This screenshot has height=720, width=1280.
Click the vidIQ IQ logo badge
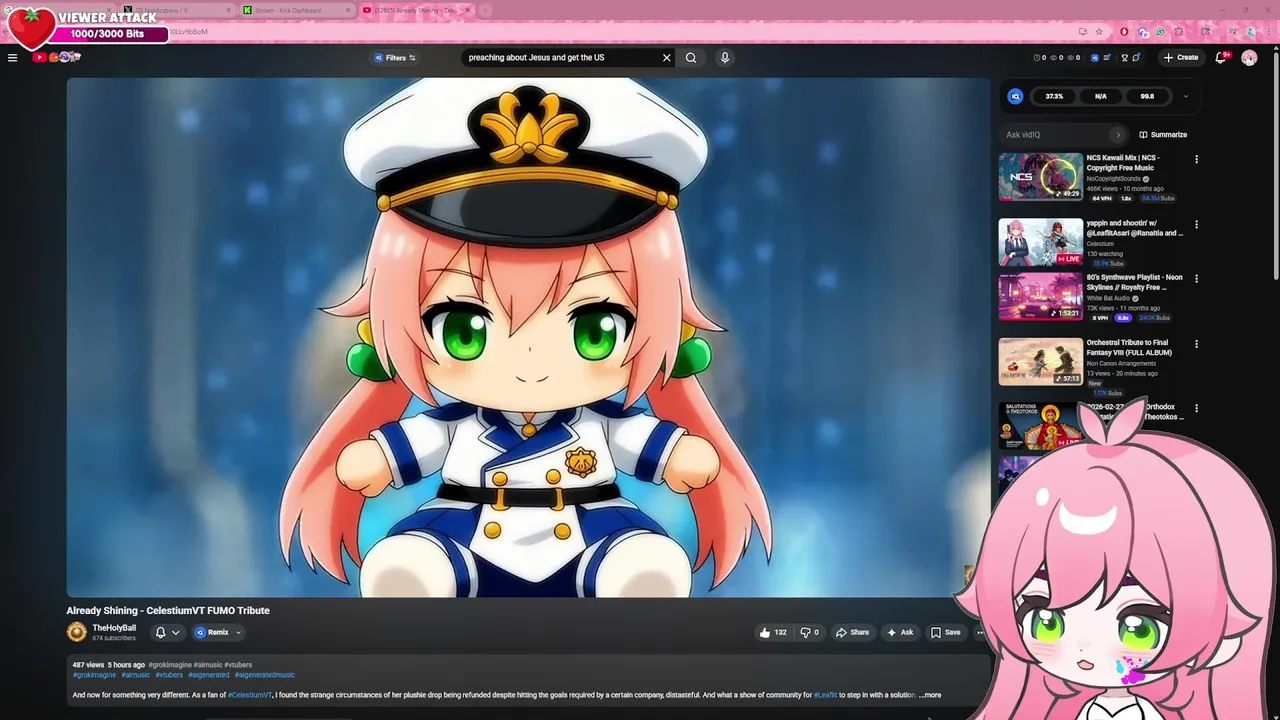1015,96
